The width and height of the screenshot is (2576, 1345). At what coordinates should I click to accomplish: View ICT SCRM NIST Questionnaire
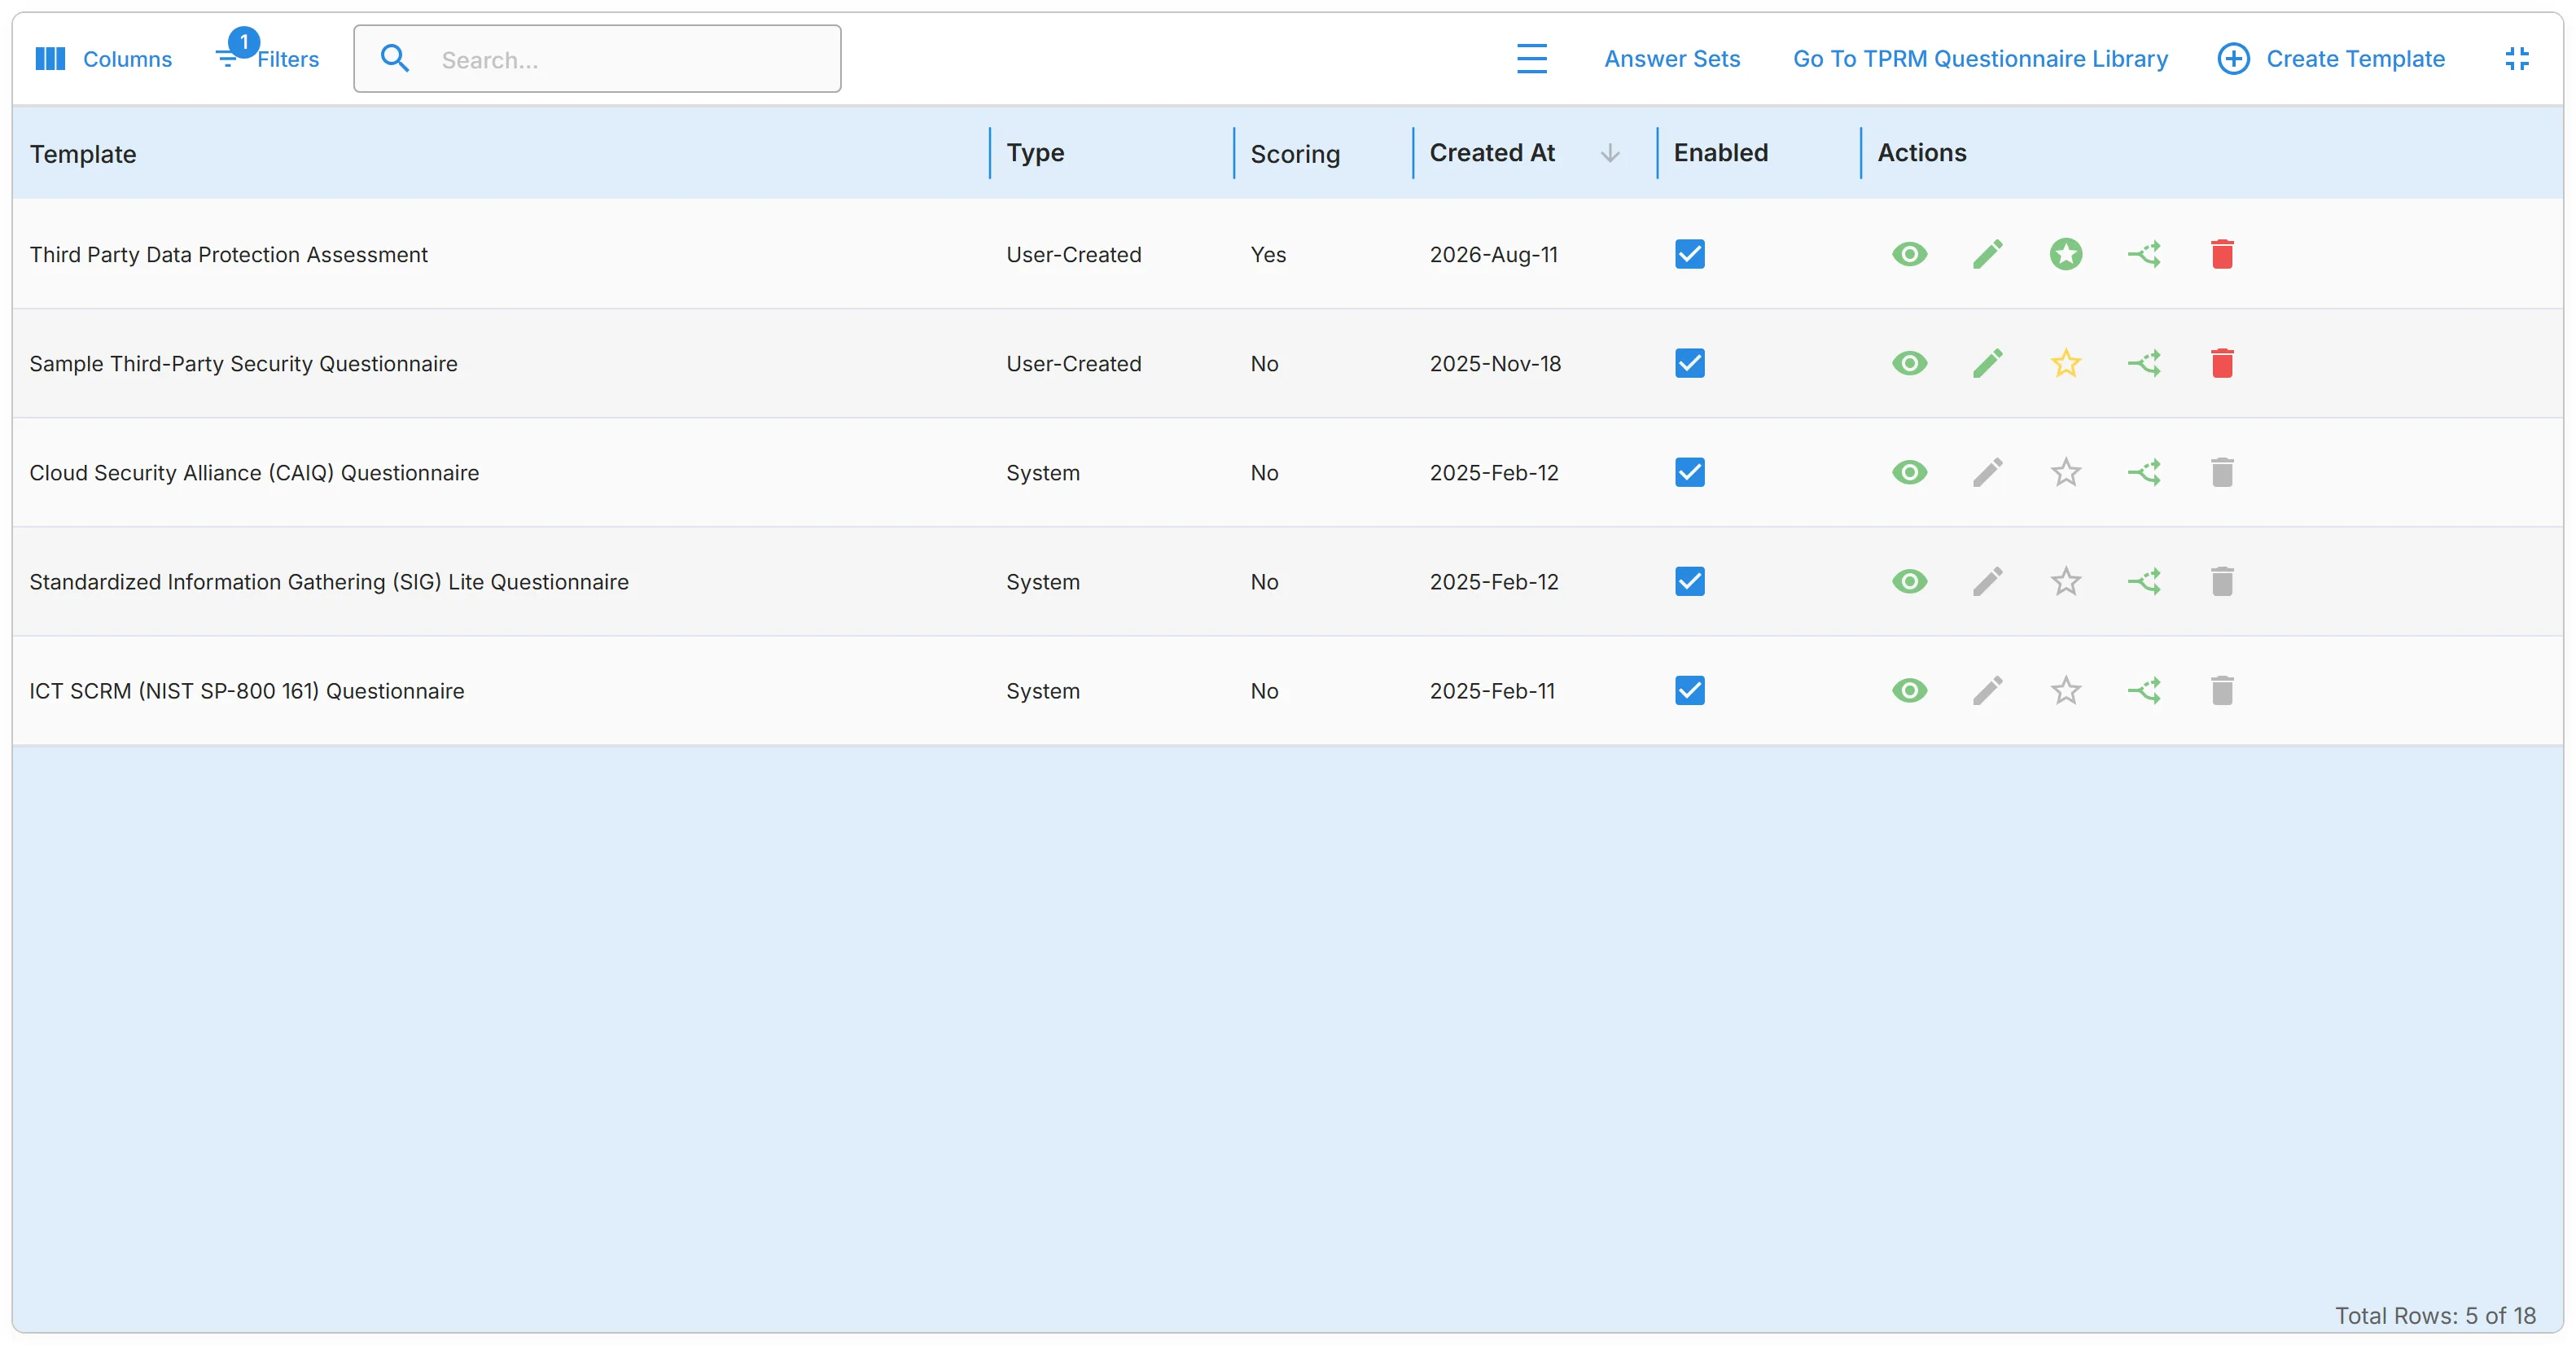(1909, 690)
